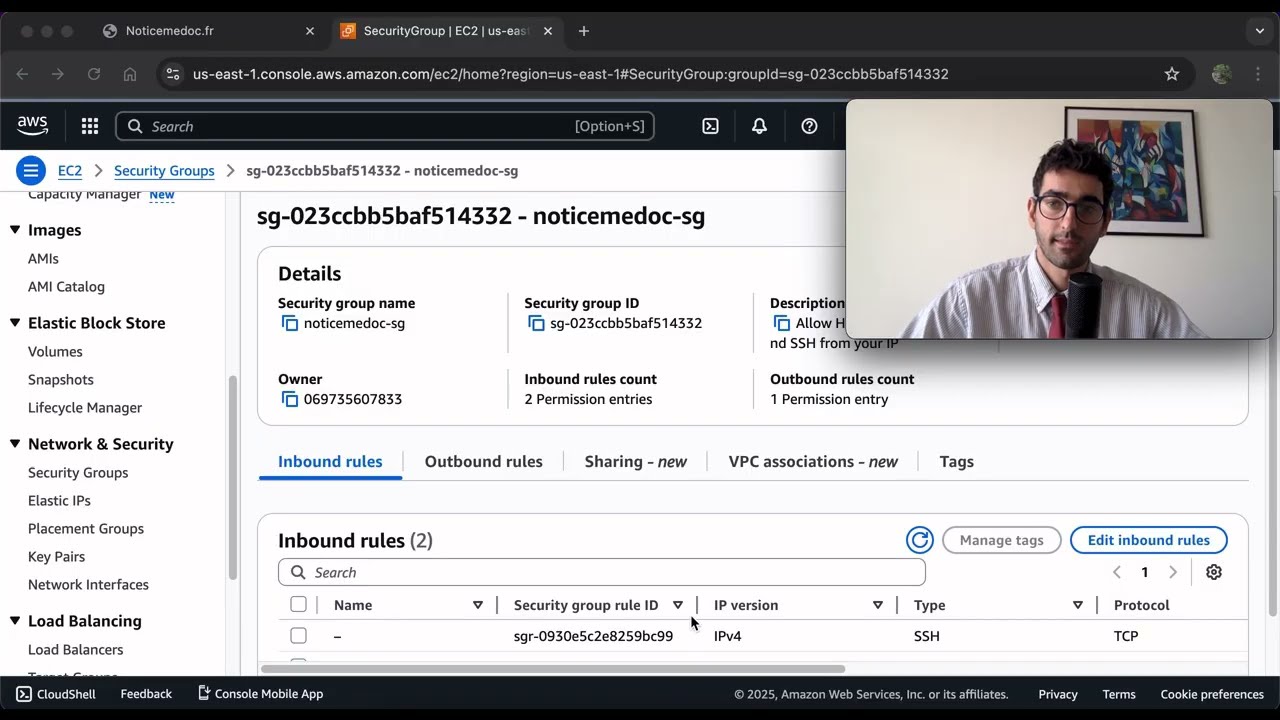Open the Tags tab
Image resolution: width=1280 pixels, height=720 pixels.
(x=957, y=462)
